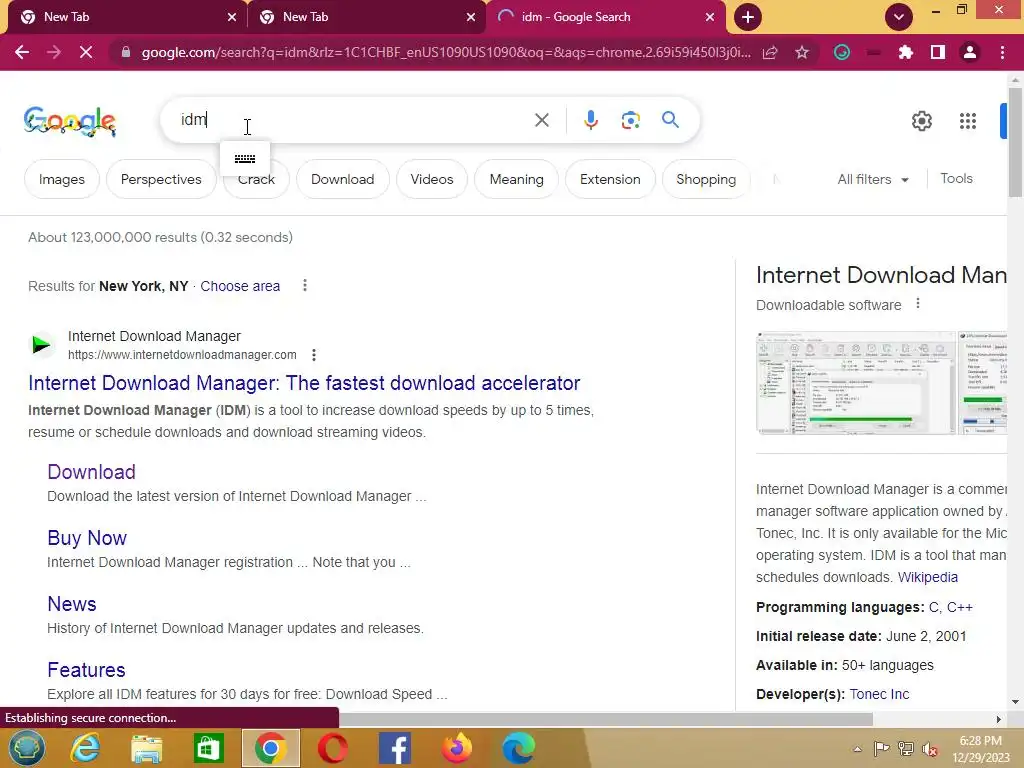Open more options next to Choose area
The image size is (1024, 768).
304,285
